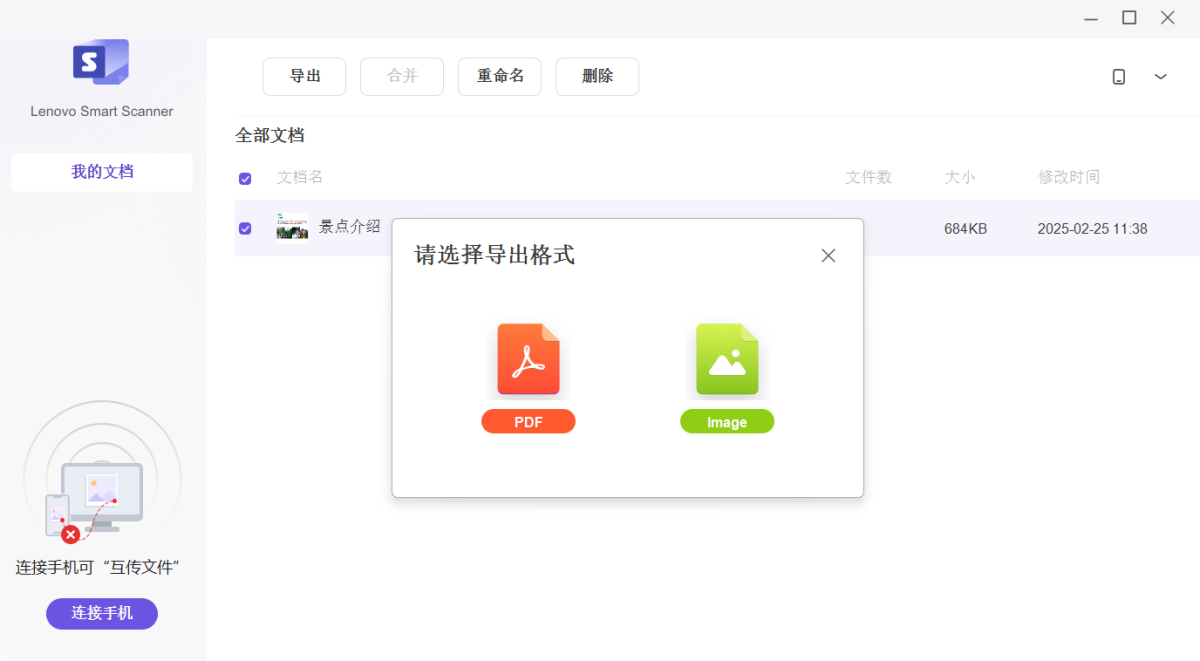Click the phone device icon in top toolbar
The width and height of the screenshot is (1200, 661).
coord(1119,77)
